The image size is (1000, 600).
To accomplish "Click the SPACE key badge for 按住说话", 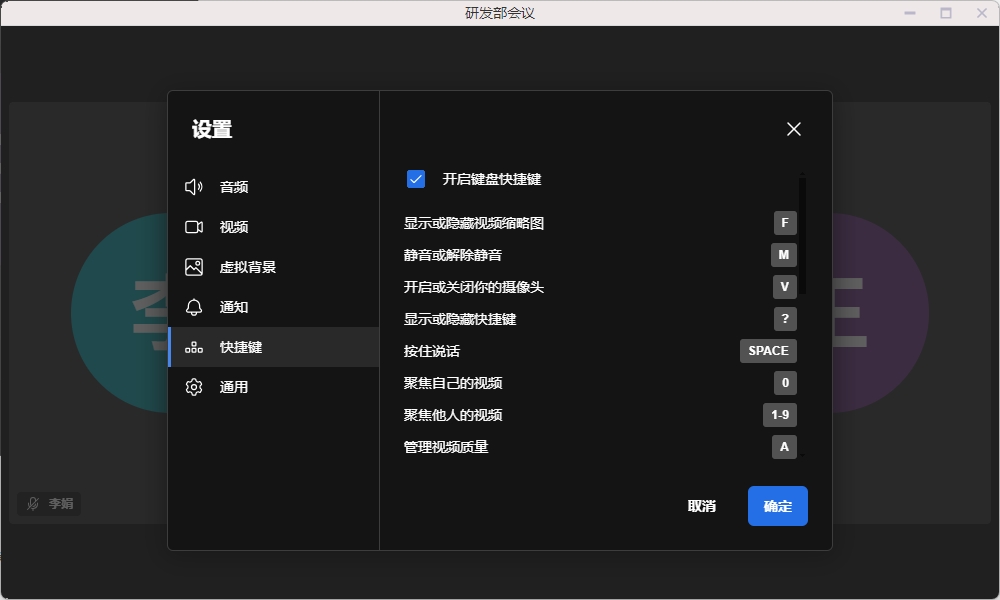I will pyautogui.click(x=768, y=351).
